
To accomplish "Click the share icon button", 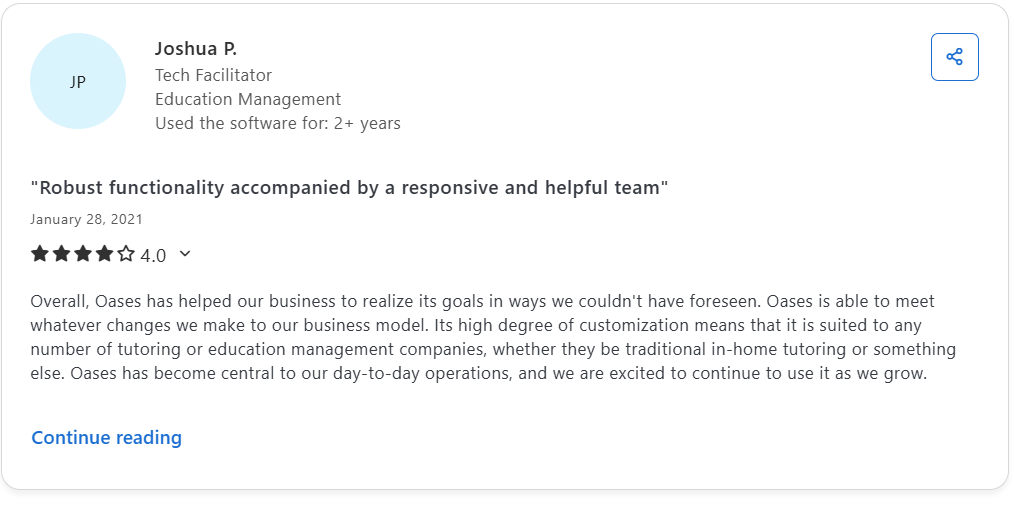I will click(954, 57).
